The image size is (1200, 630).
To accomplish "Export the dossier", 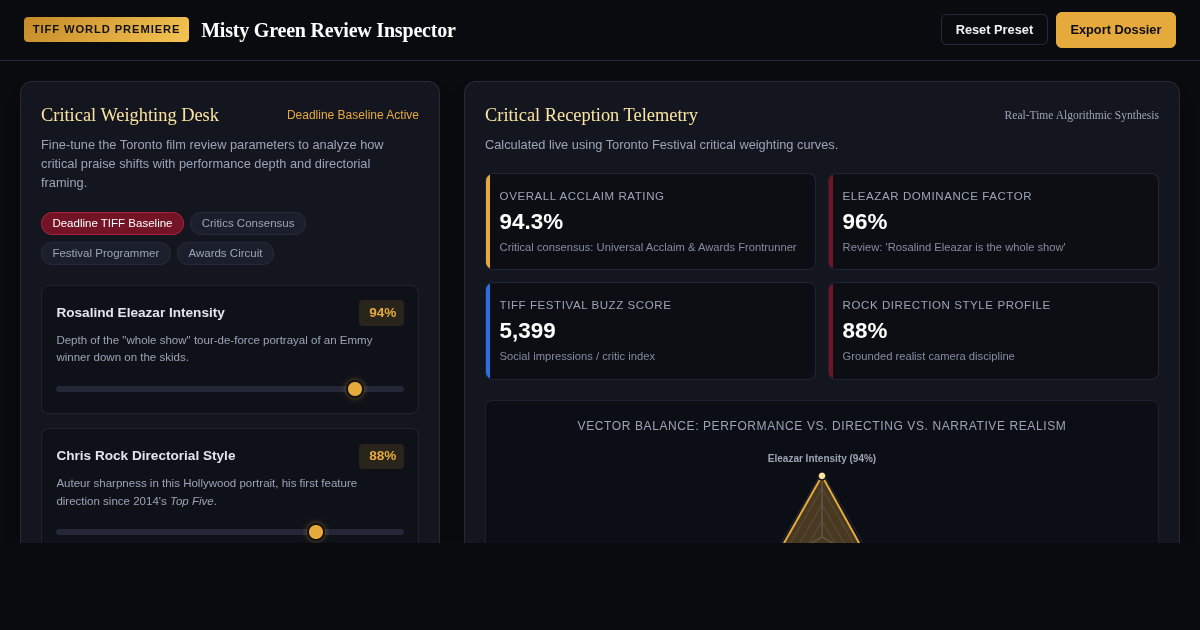I will coord(1116,30).
